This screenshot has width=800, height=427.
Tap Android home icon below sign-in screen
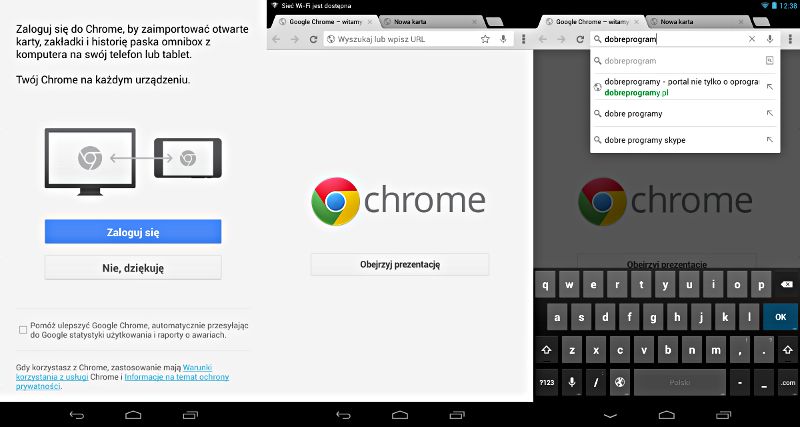pos(133,415)
